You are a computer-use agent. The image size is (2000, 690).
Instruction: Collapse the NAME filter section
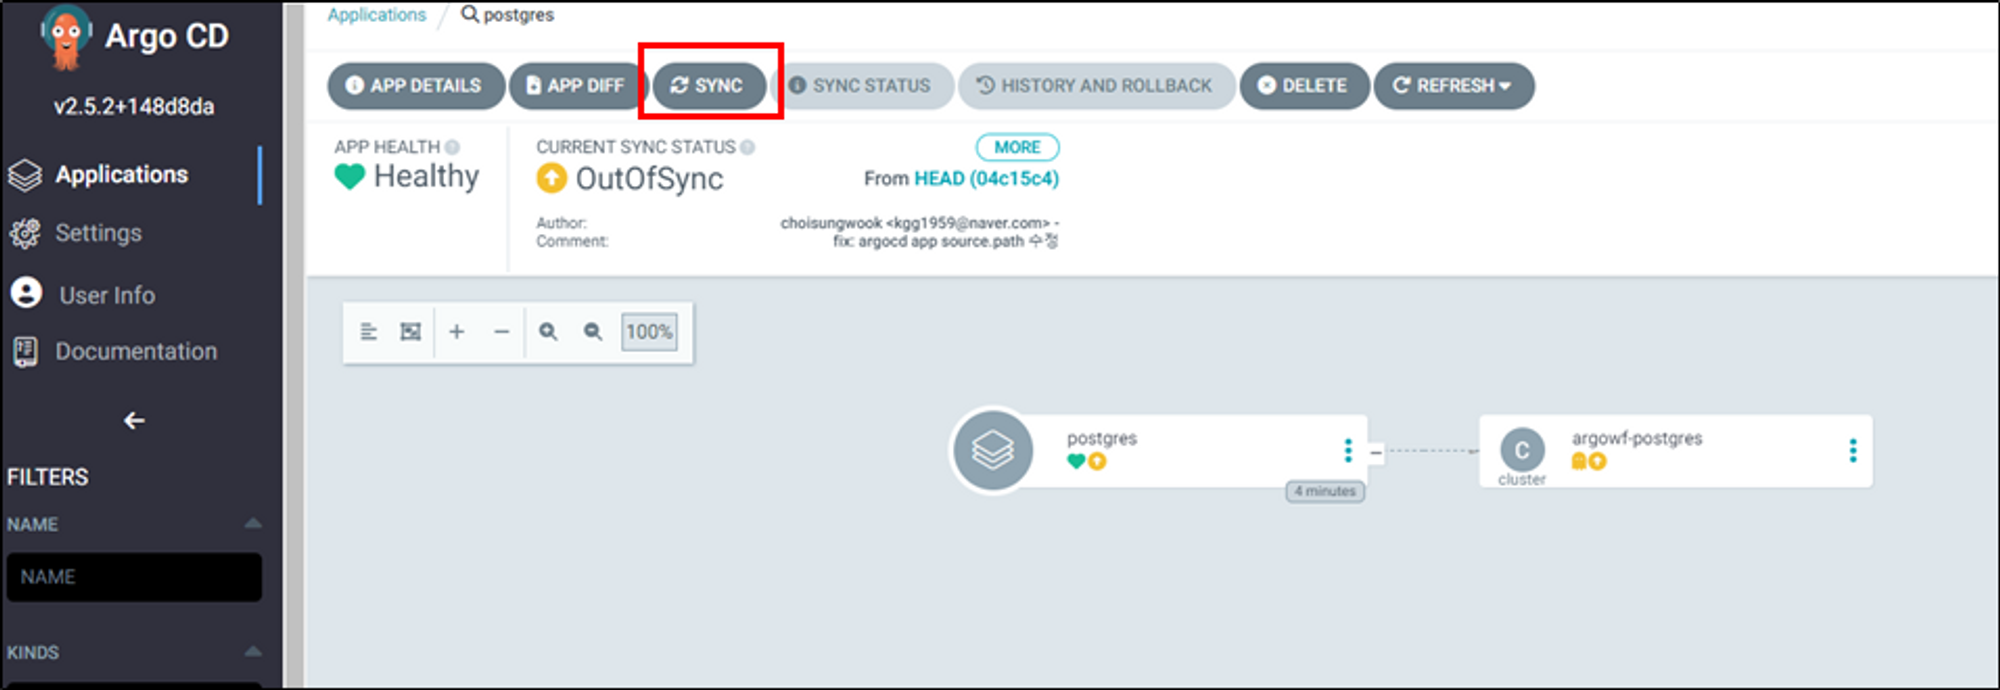253,523
